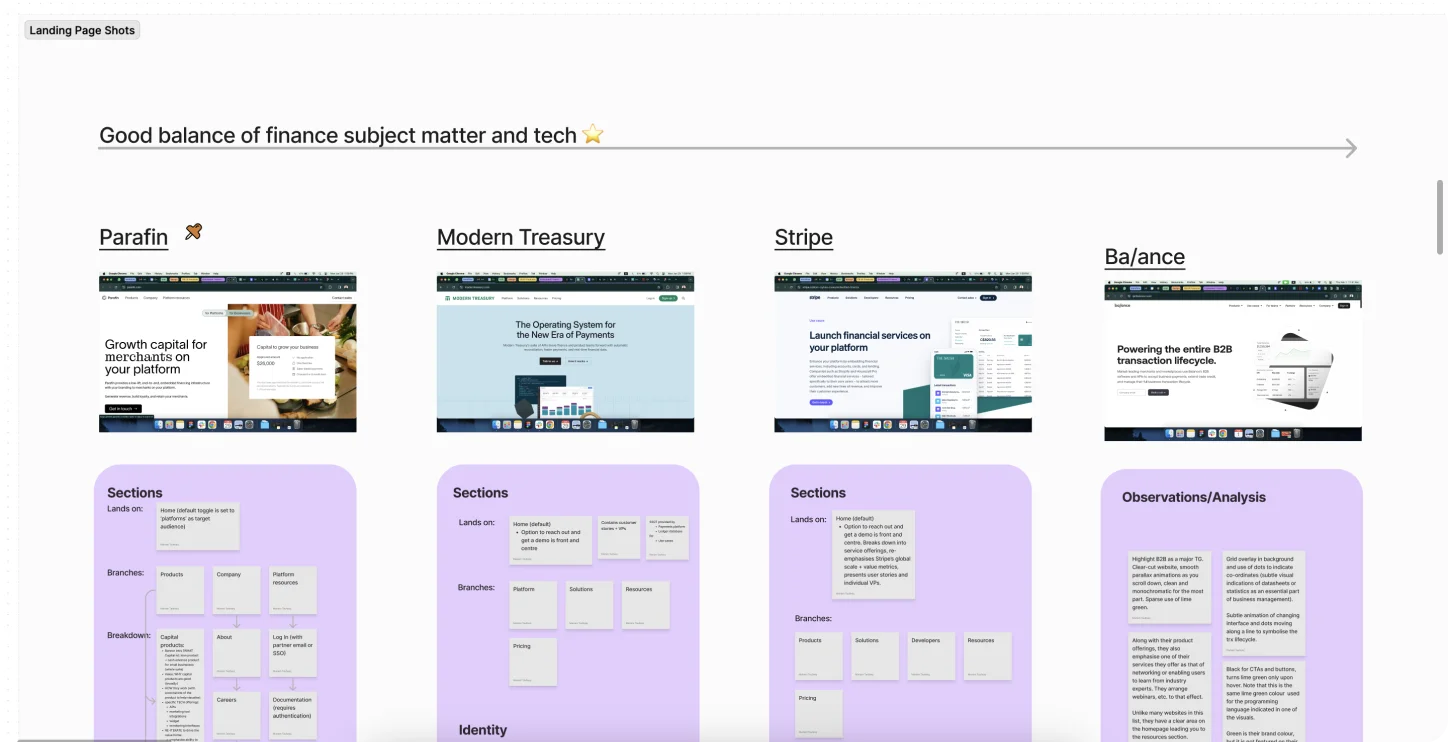Select the Solutions sticky note under Modern Treasury
1448x742 pixels.
pos(589,605)
